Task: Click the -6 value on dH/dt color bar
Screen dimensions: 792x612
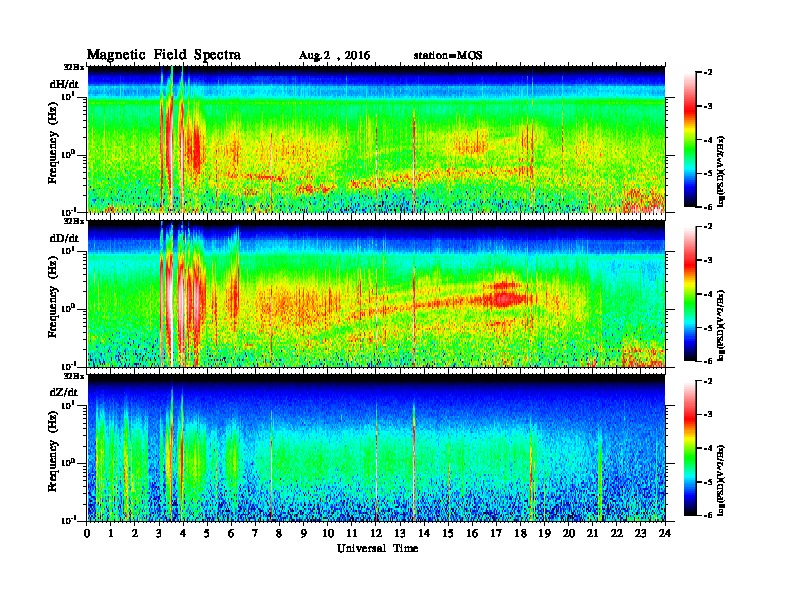Action: pos(708,207)
